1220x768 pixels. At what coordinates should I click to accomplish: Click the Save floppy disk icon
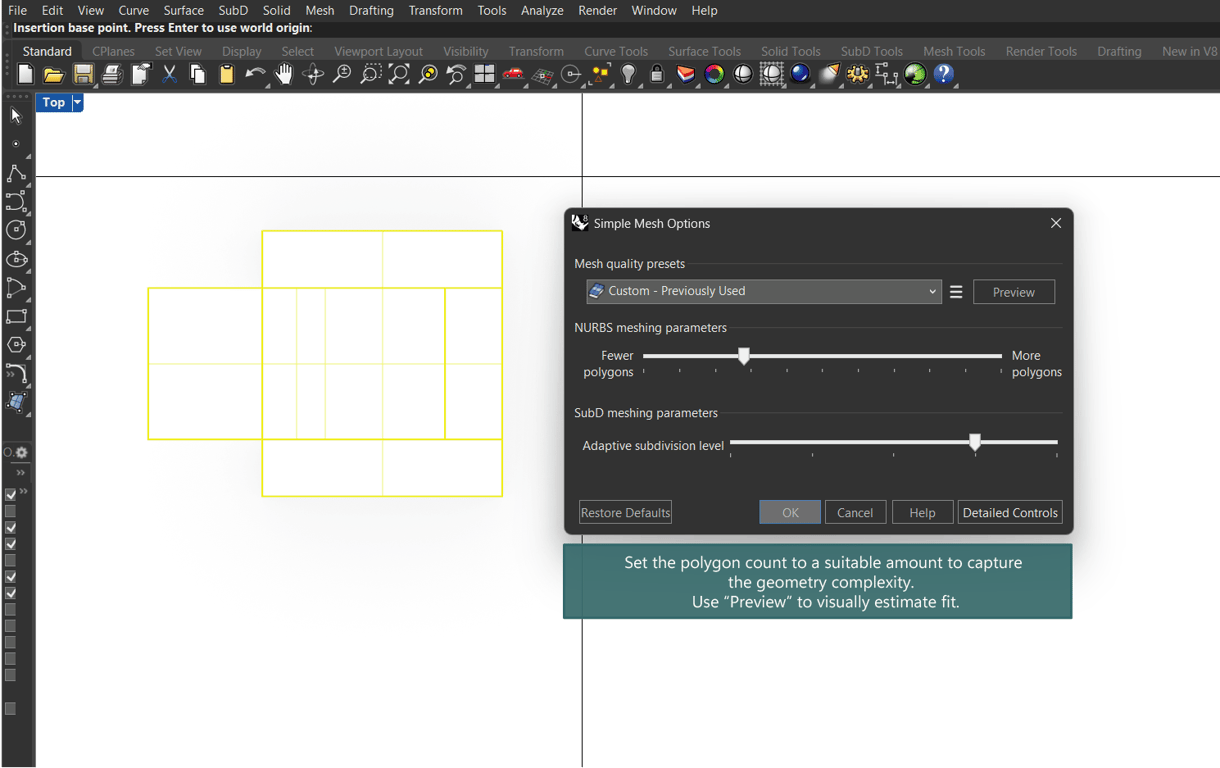[83, 74]
